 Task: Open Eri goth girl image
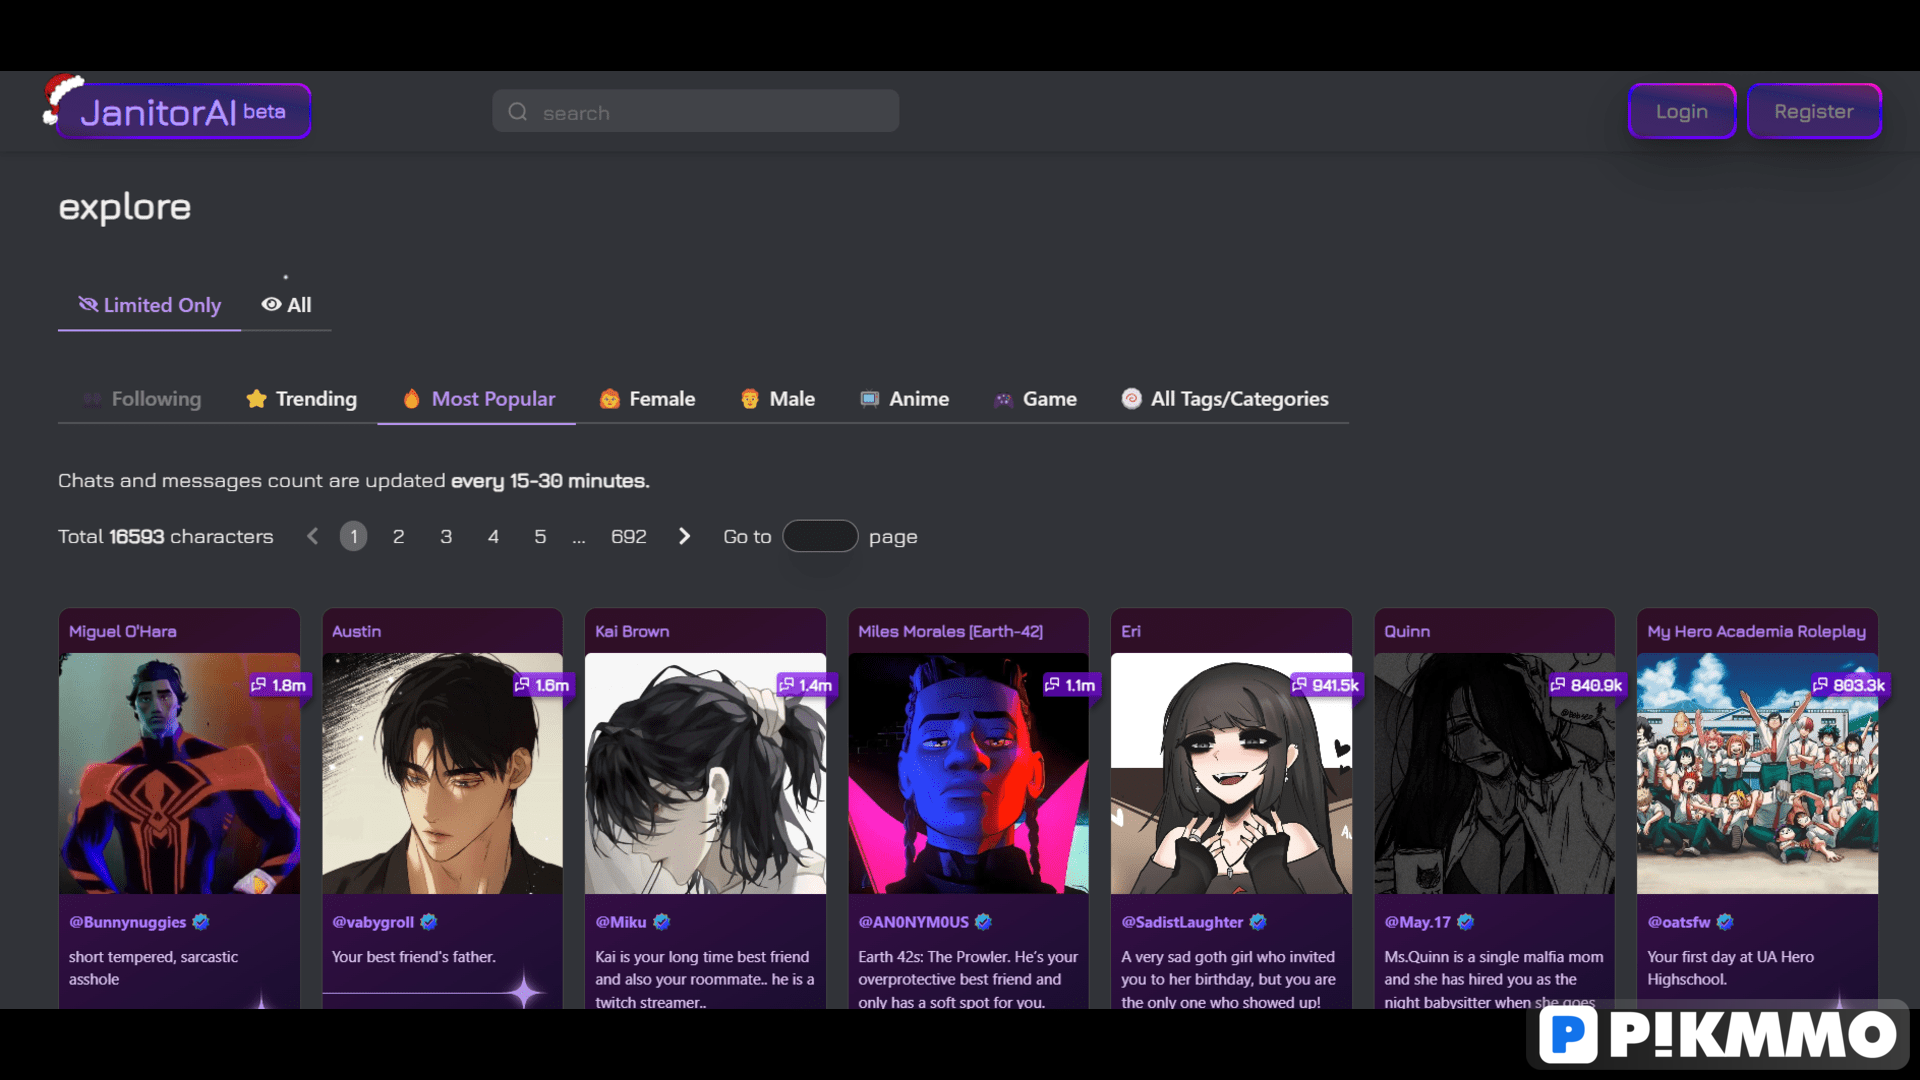coord(1231,773)
